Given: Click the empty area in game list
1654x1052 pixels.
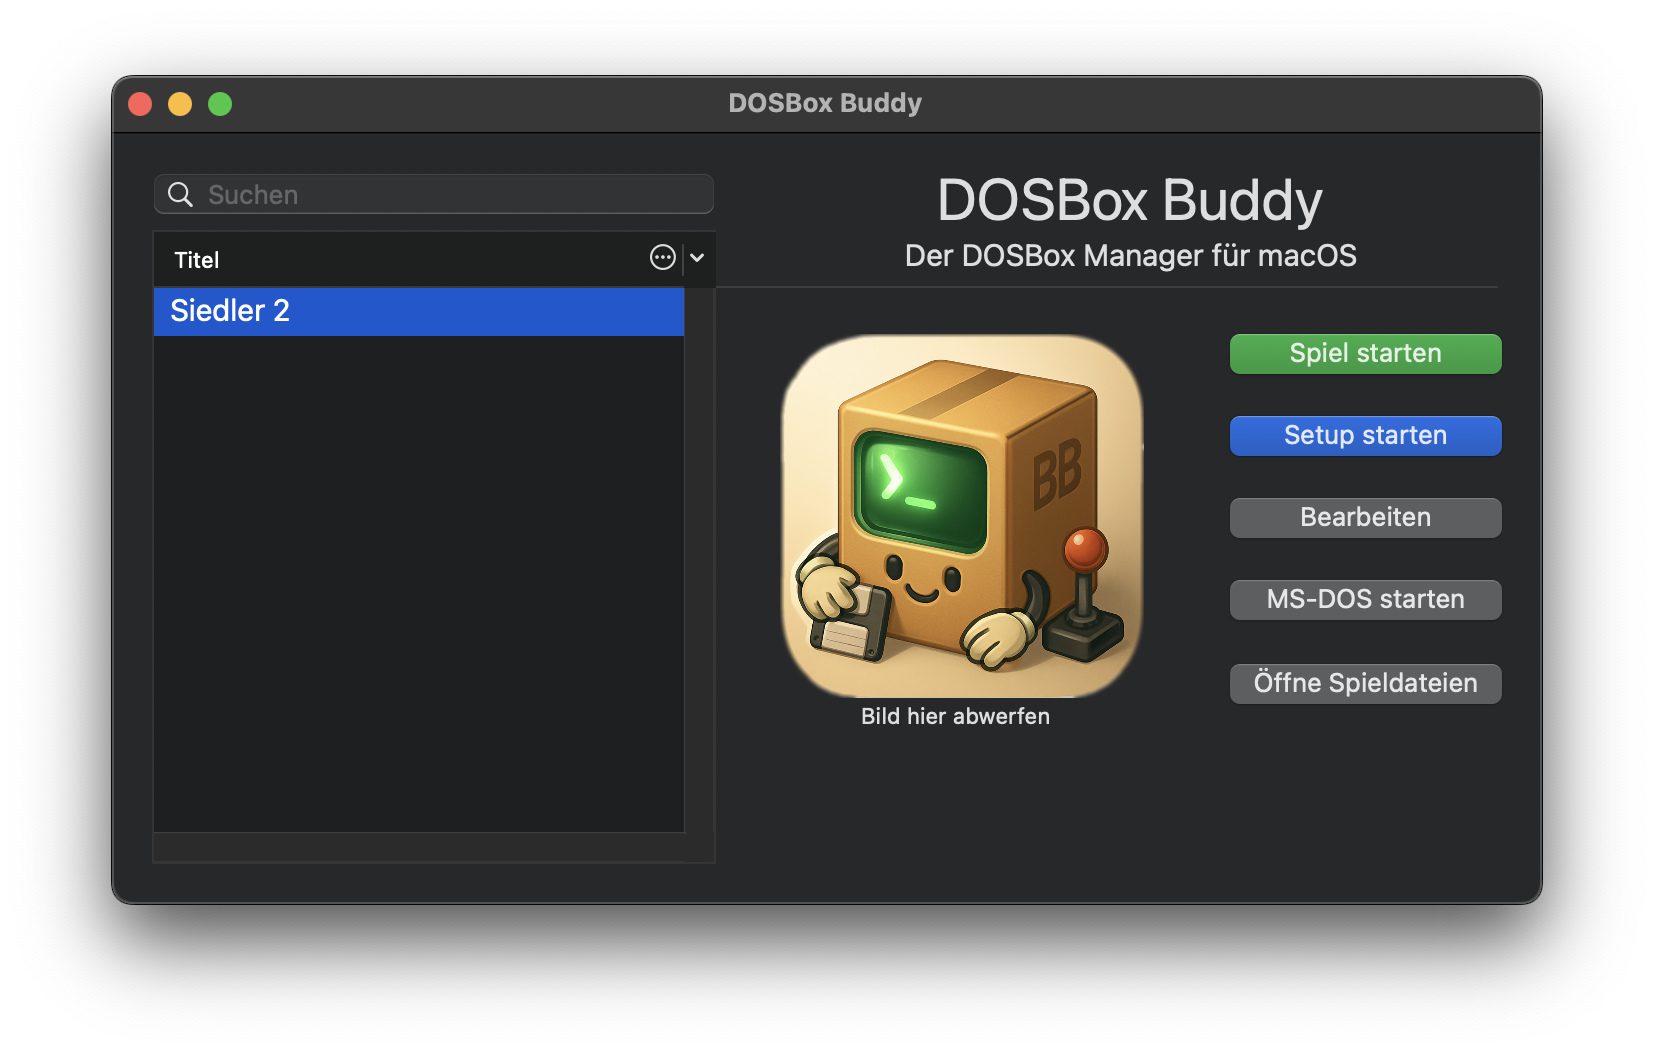Looking at the screenshot, I should point(418,580).
